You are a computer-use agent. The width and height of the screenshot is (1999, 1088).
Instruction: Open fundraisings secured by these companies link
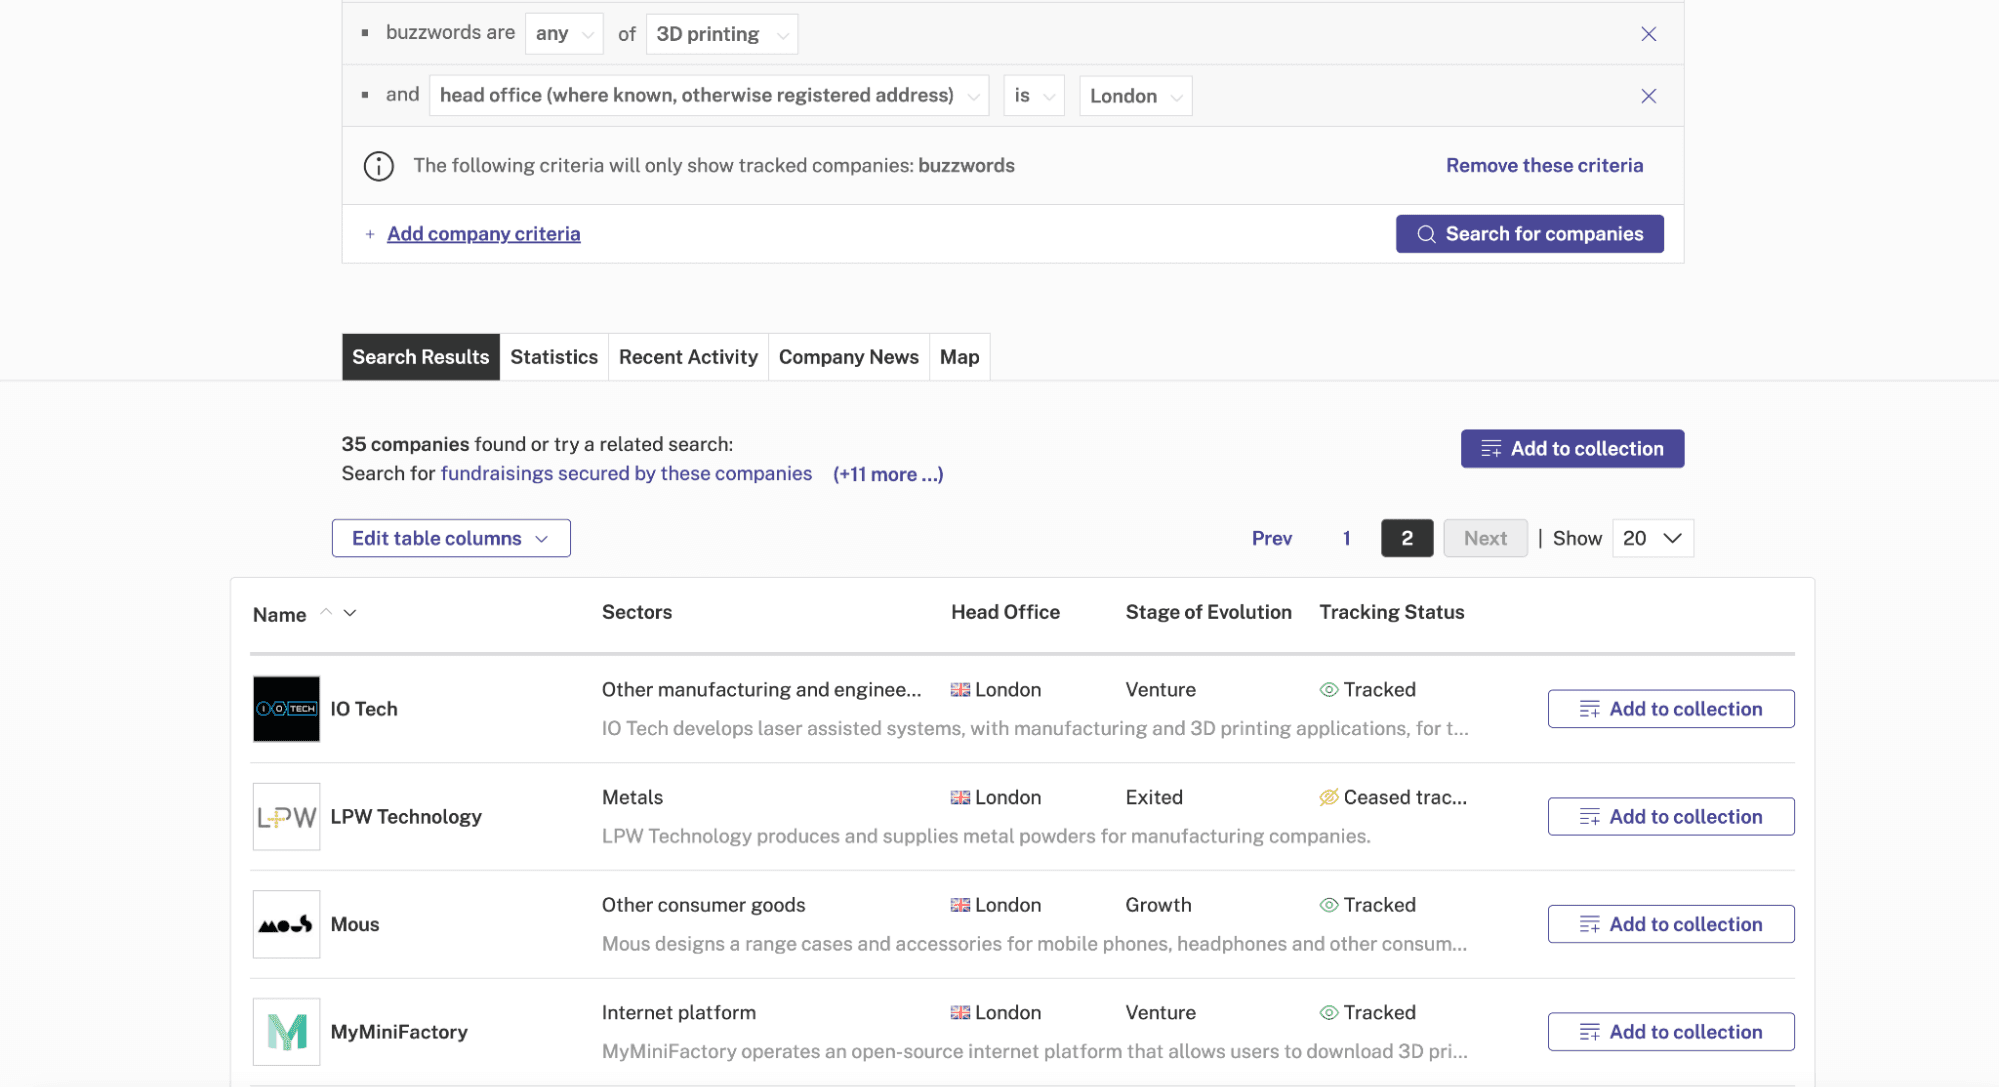coord(626,474)
